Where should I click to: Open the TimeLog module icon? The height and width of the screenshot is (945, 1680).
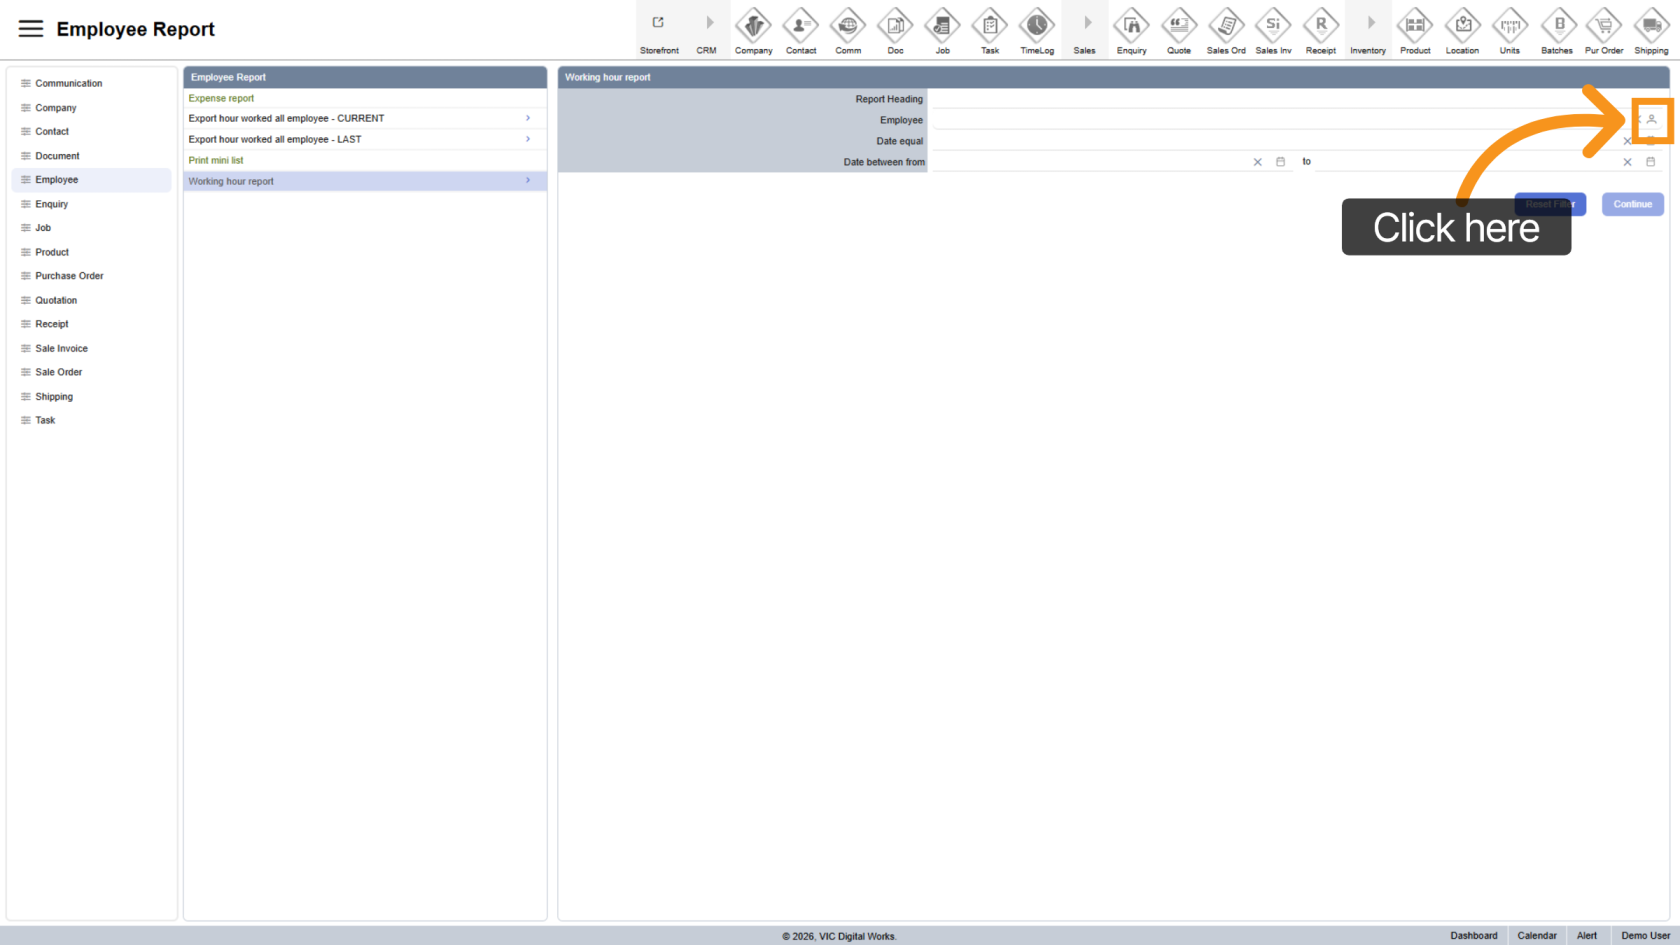coord(1036,27)
